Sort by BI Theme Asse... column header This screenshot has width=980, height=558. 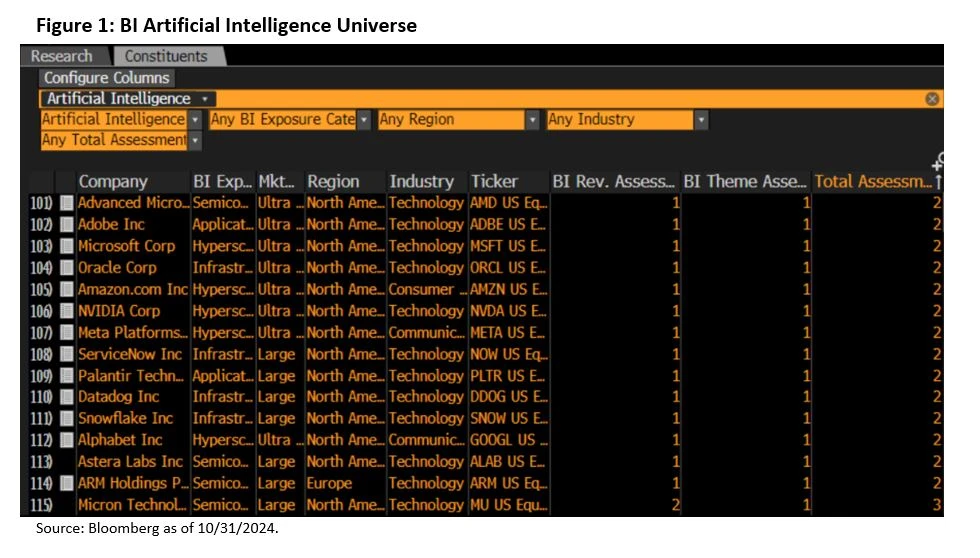click(x=745, y=182)
